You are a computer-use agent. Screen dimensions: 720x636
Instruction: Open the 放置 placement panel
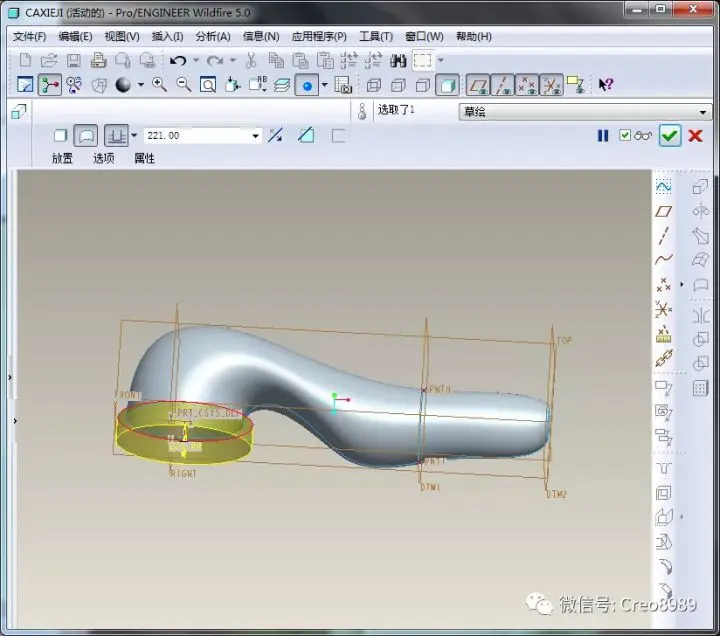(62, 158)
